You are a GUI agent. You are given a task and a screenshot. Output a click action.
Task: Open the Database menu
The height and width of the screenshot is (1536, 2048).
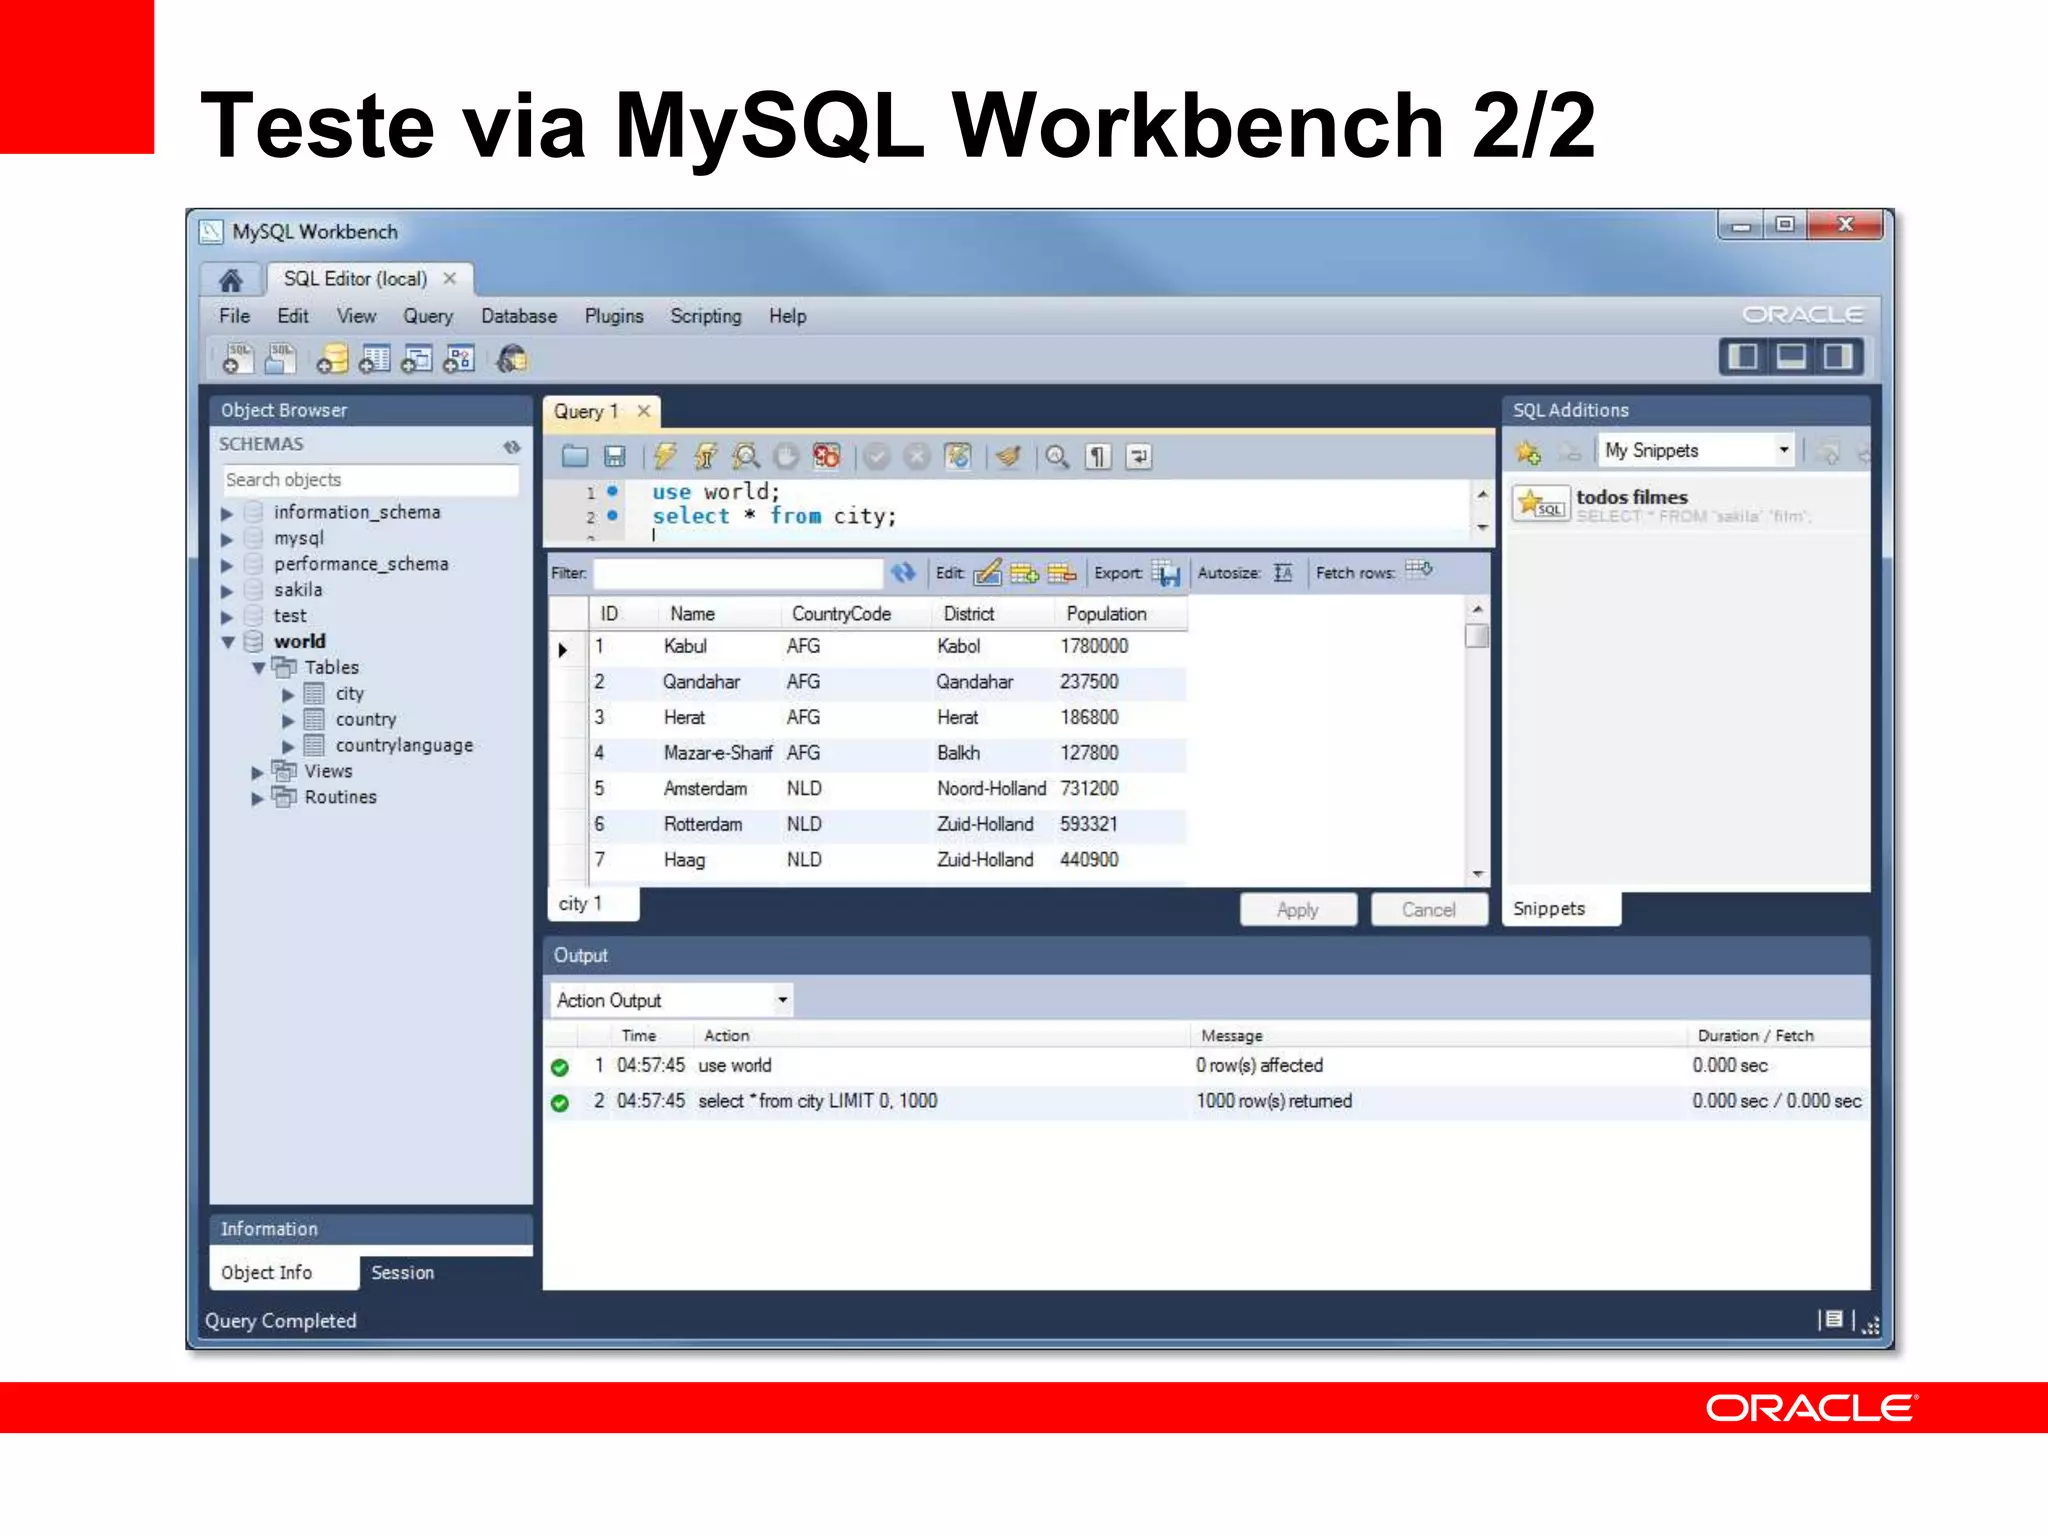[519, 316]
